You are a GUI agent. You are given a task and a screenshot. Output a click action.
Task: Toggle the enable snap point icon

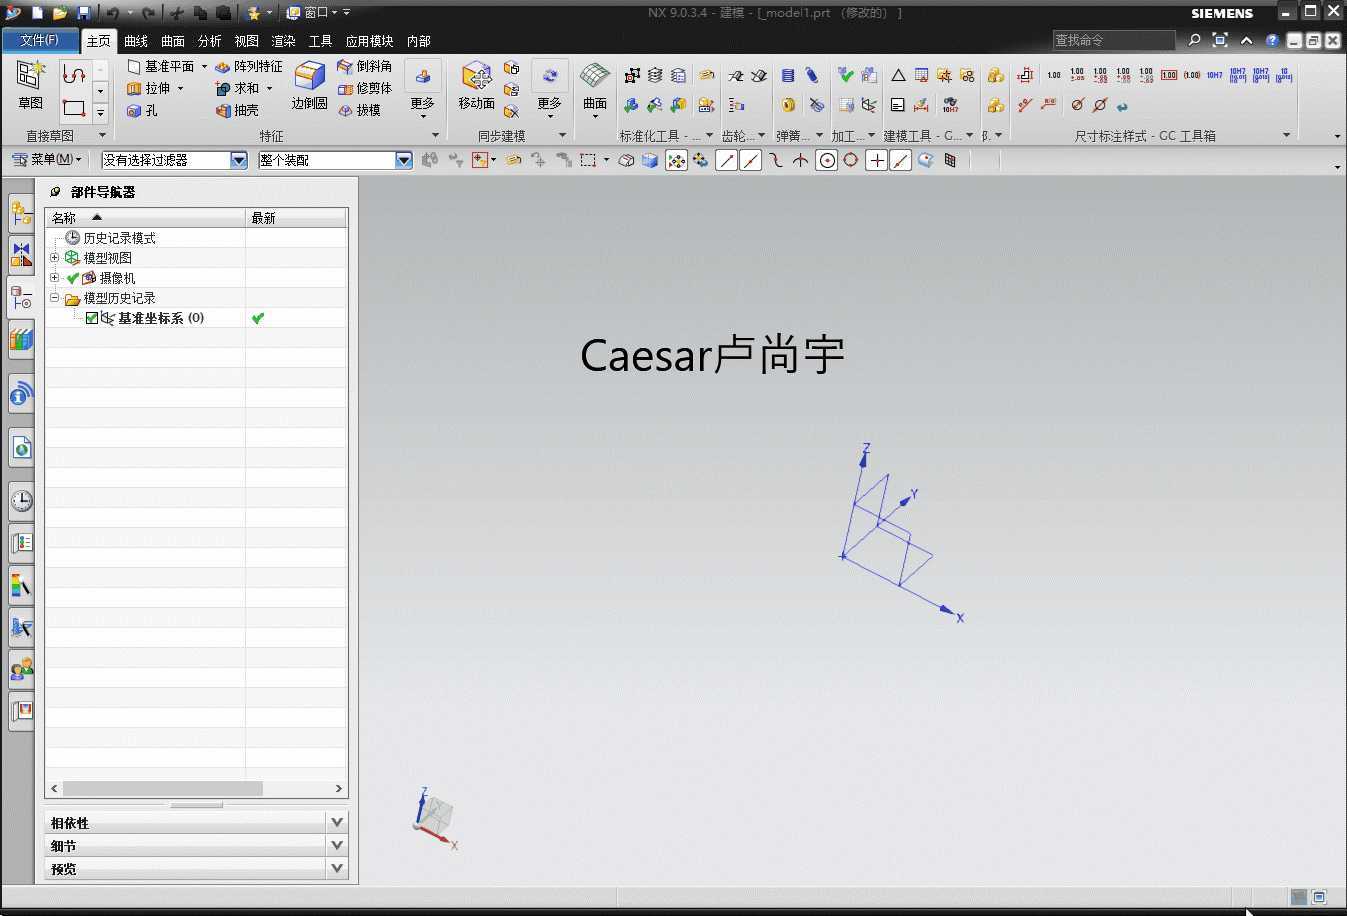[677, 160]
